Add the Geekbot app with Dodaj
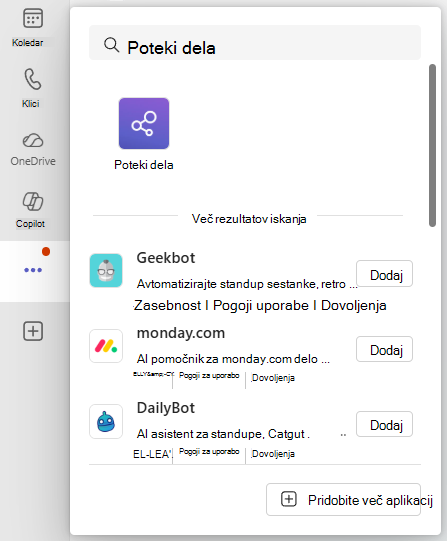The width and height of the screenshot is (447, 541). pos(384,274)
